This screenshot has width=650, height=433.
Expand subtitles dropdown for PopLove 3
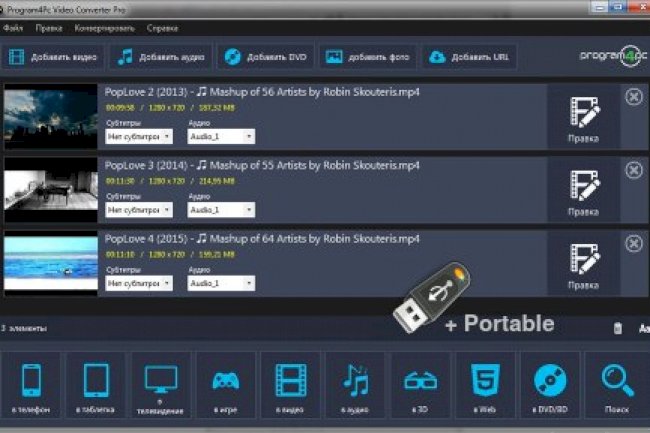[139, 210]
